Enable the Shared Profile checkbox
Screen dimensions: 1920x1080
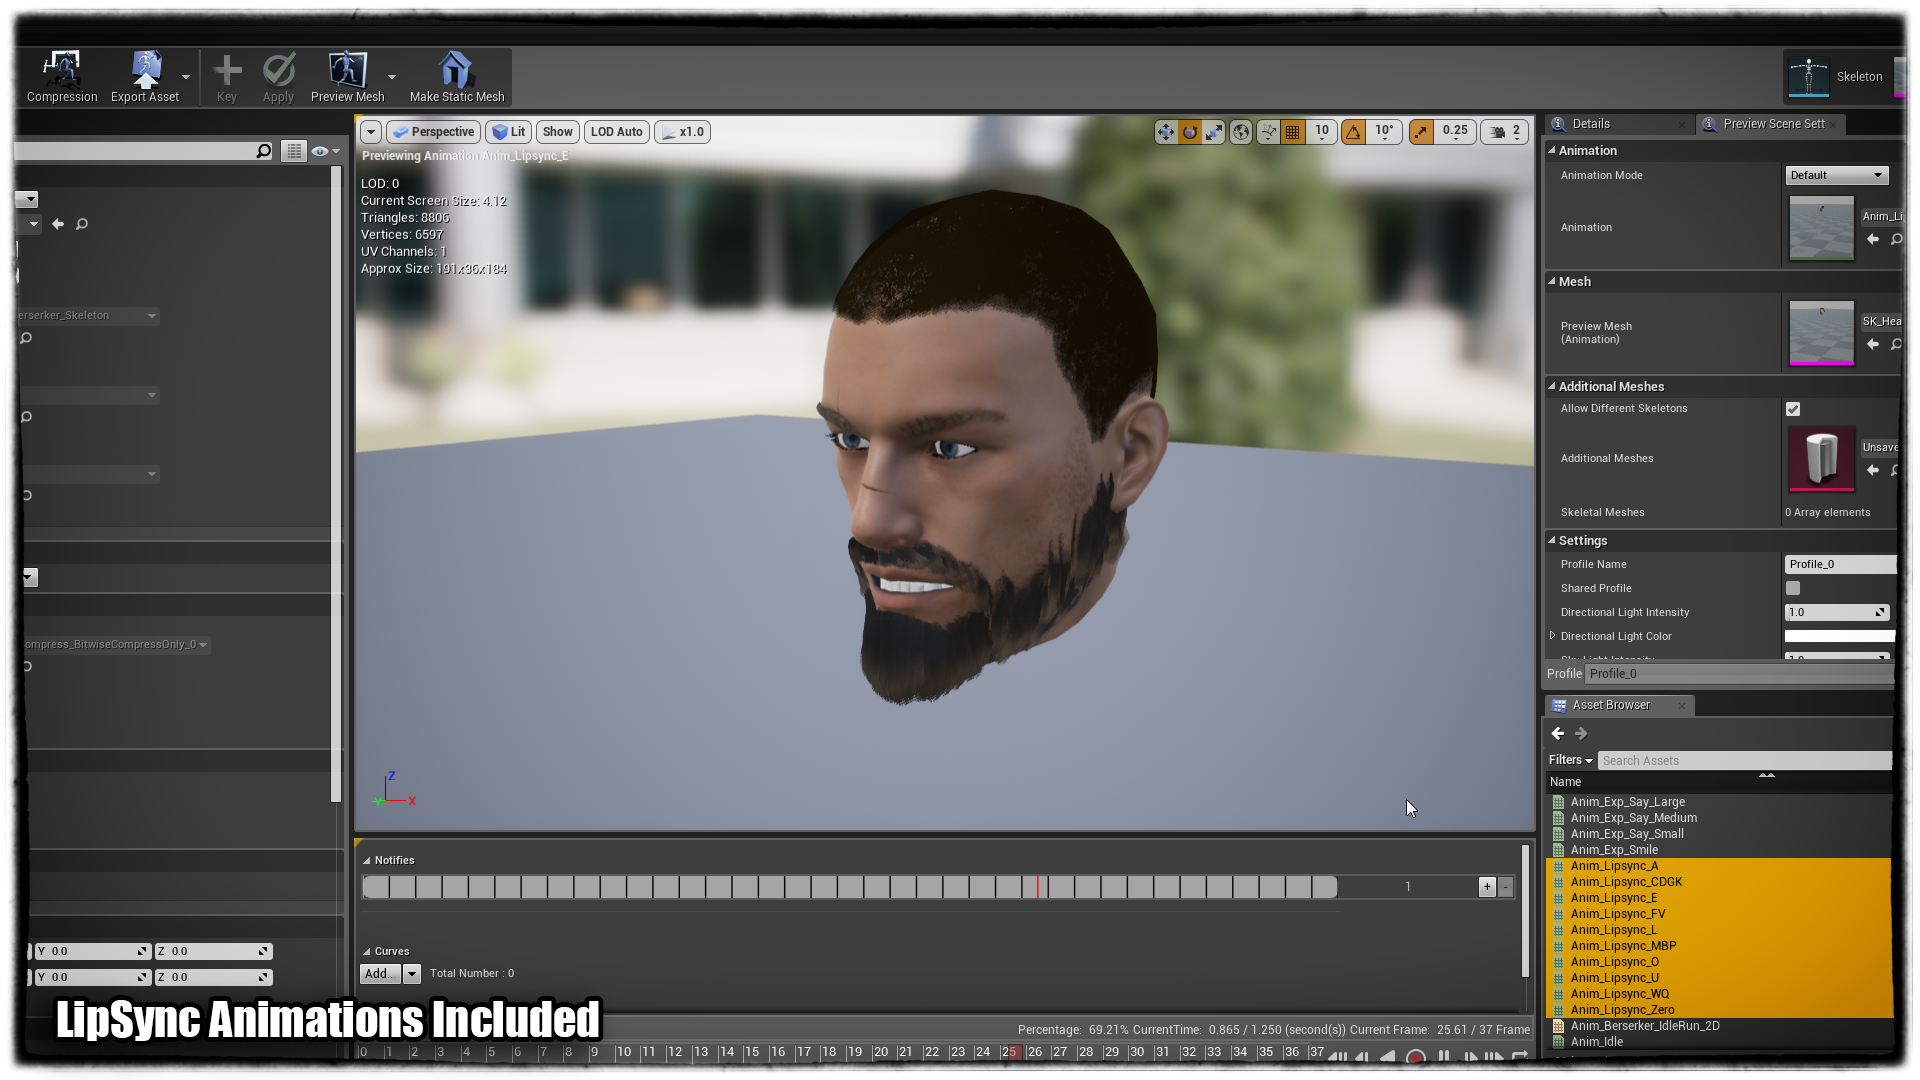tap(1793, 588)
